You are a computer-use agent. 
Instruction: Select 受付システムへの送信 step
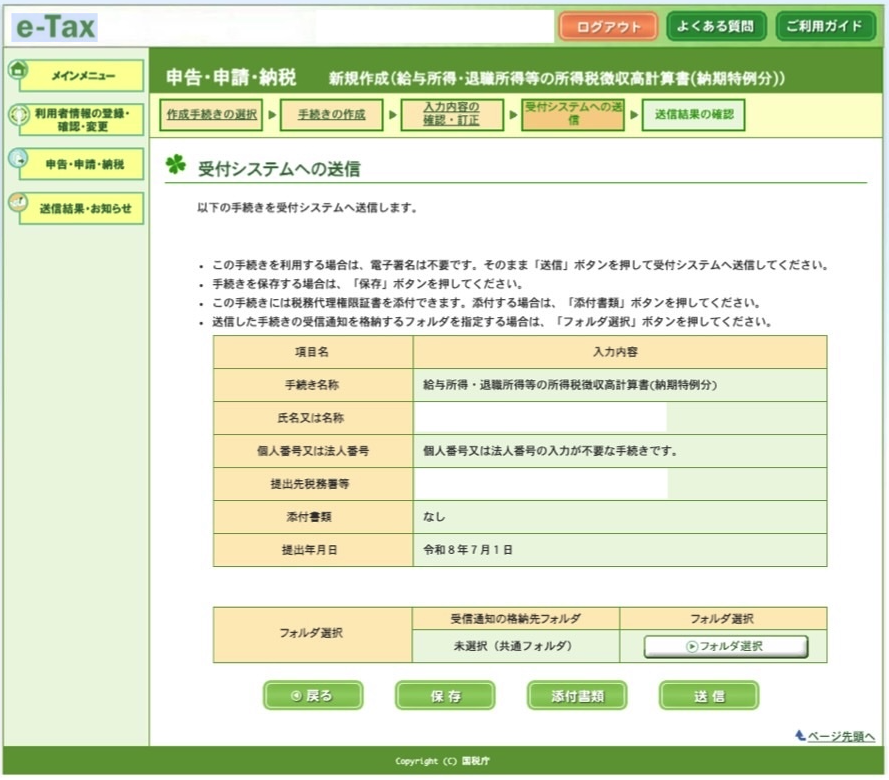[573, 115]
